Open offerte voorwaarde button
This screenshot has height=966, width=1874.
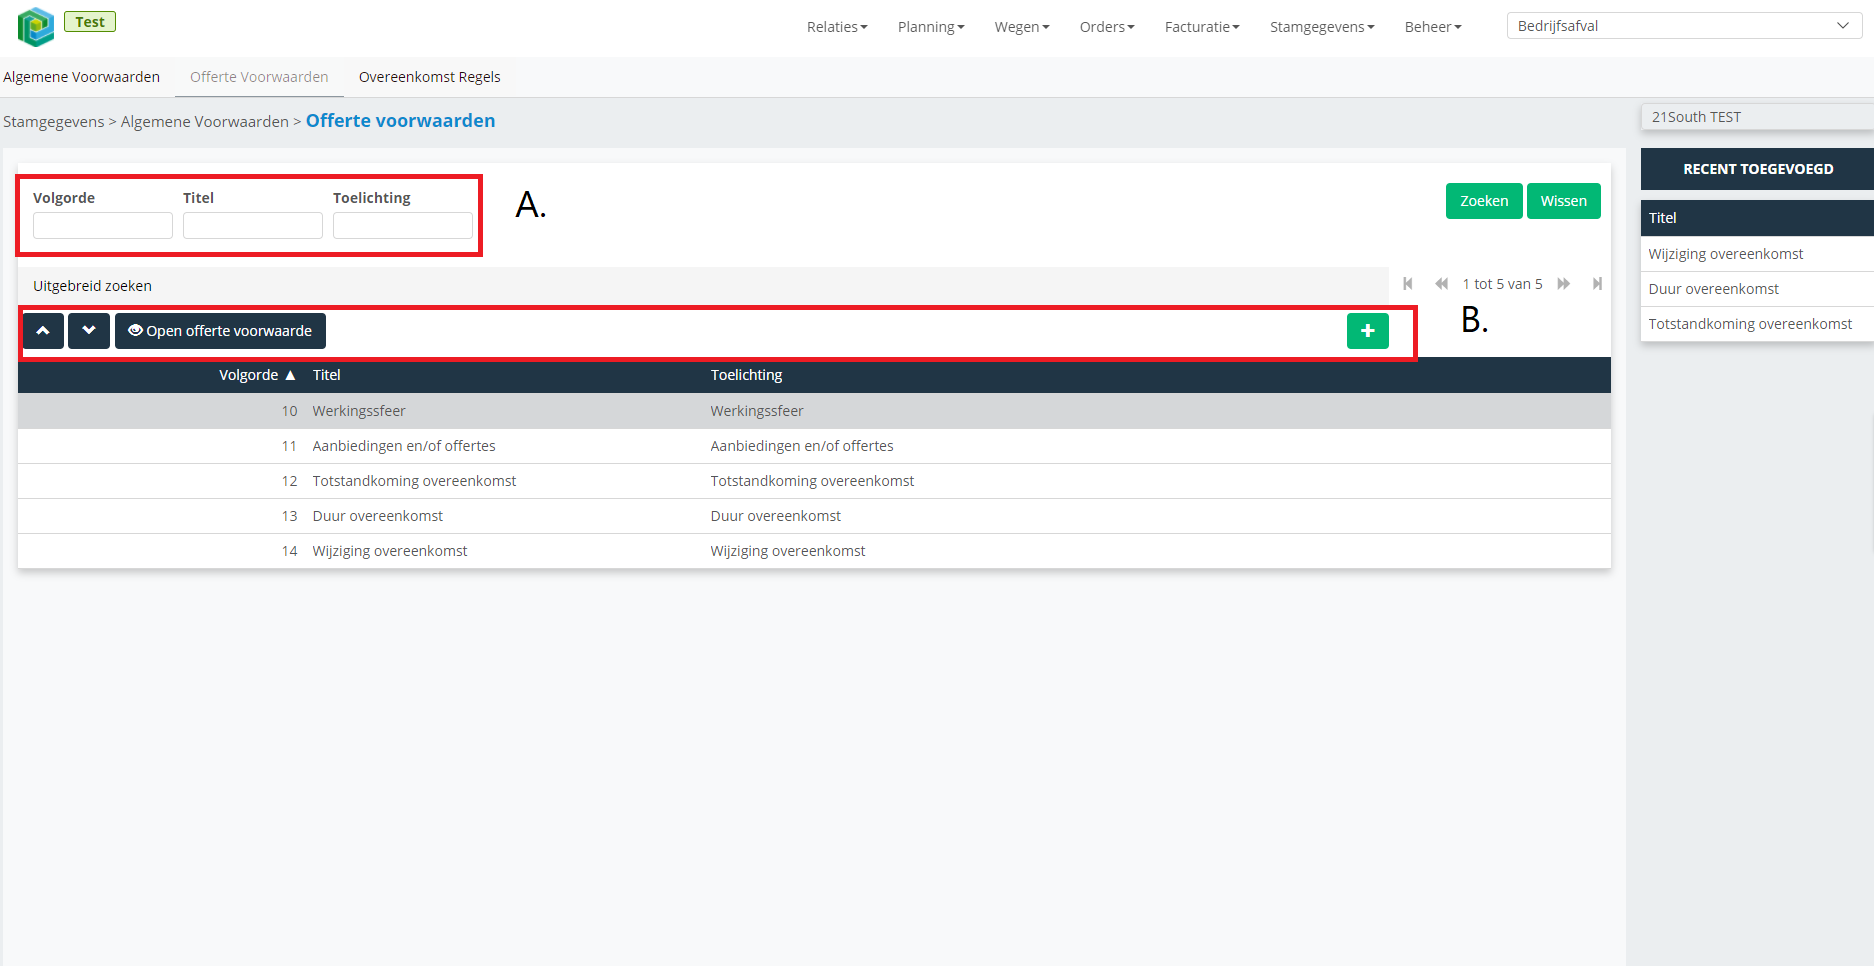pyautogui.click(x=220, y=331)
